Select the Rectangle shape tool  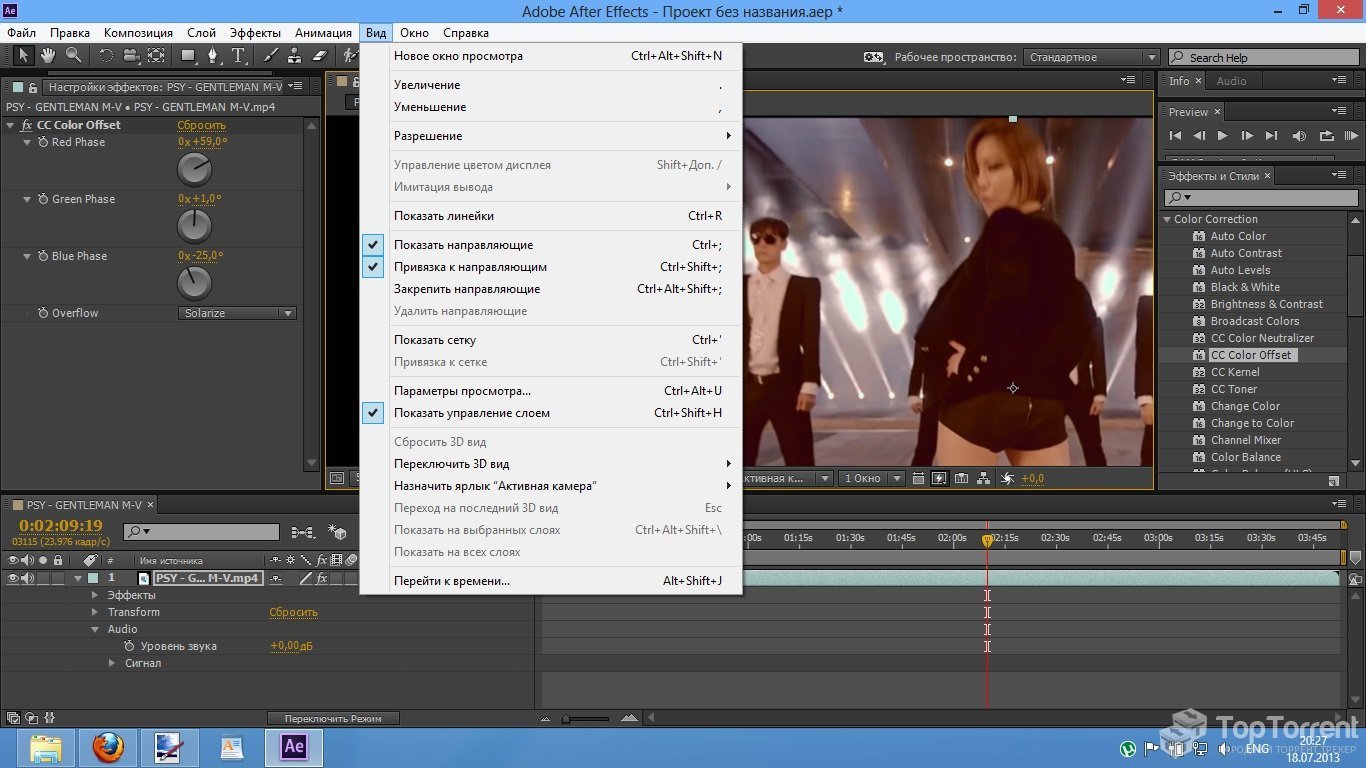click(189, 56)
